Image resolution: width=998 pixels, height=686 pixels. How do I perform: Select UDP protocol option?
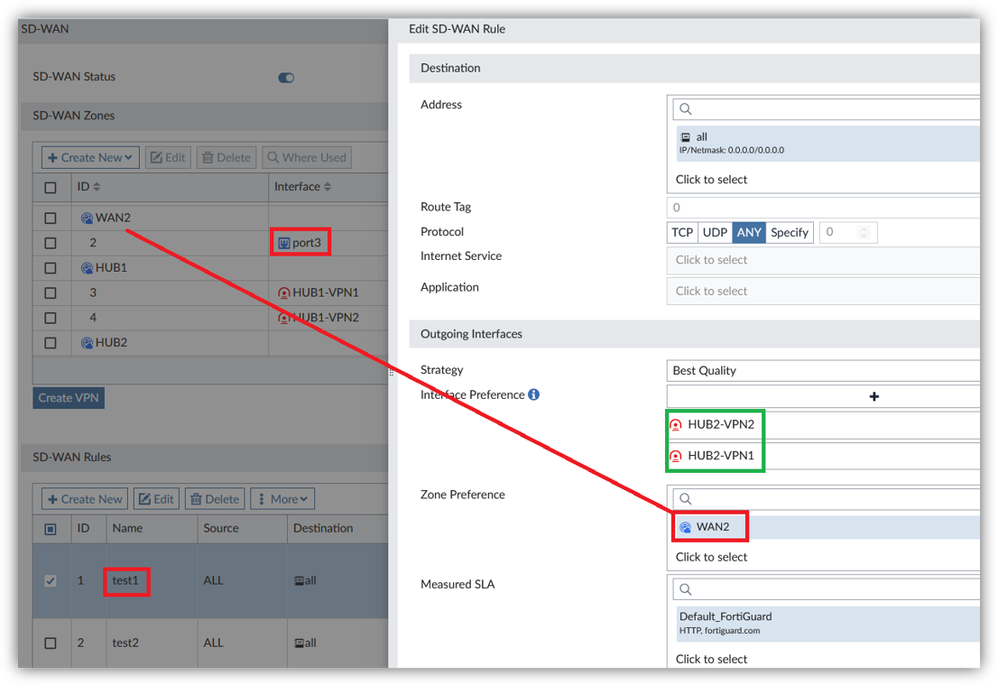[x=715, y=232]
